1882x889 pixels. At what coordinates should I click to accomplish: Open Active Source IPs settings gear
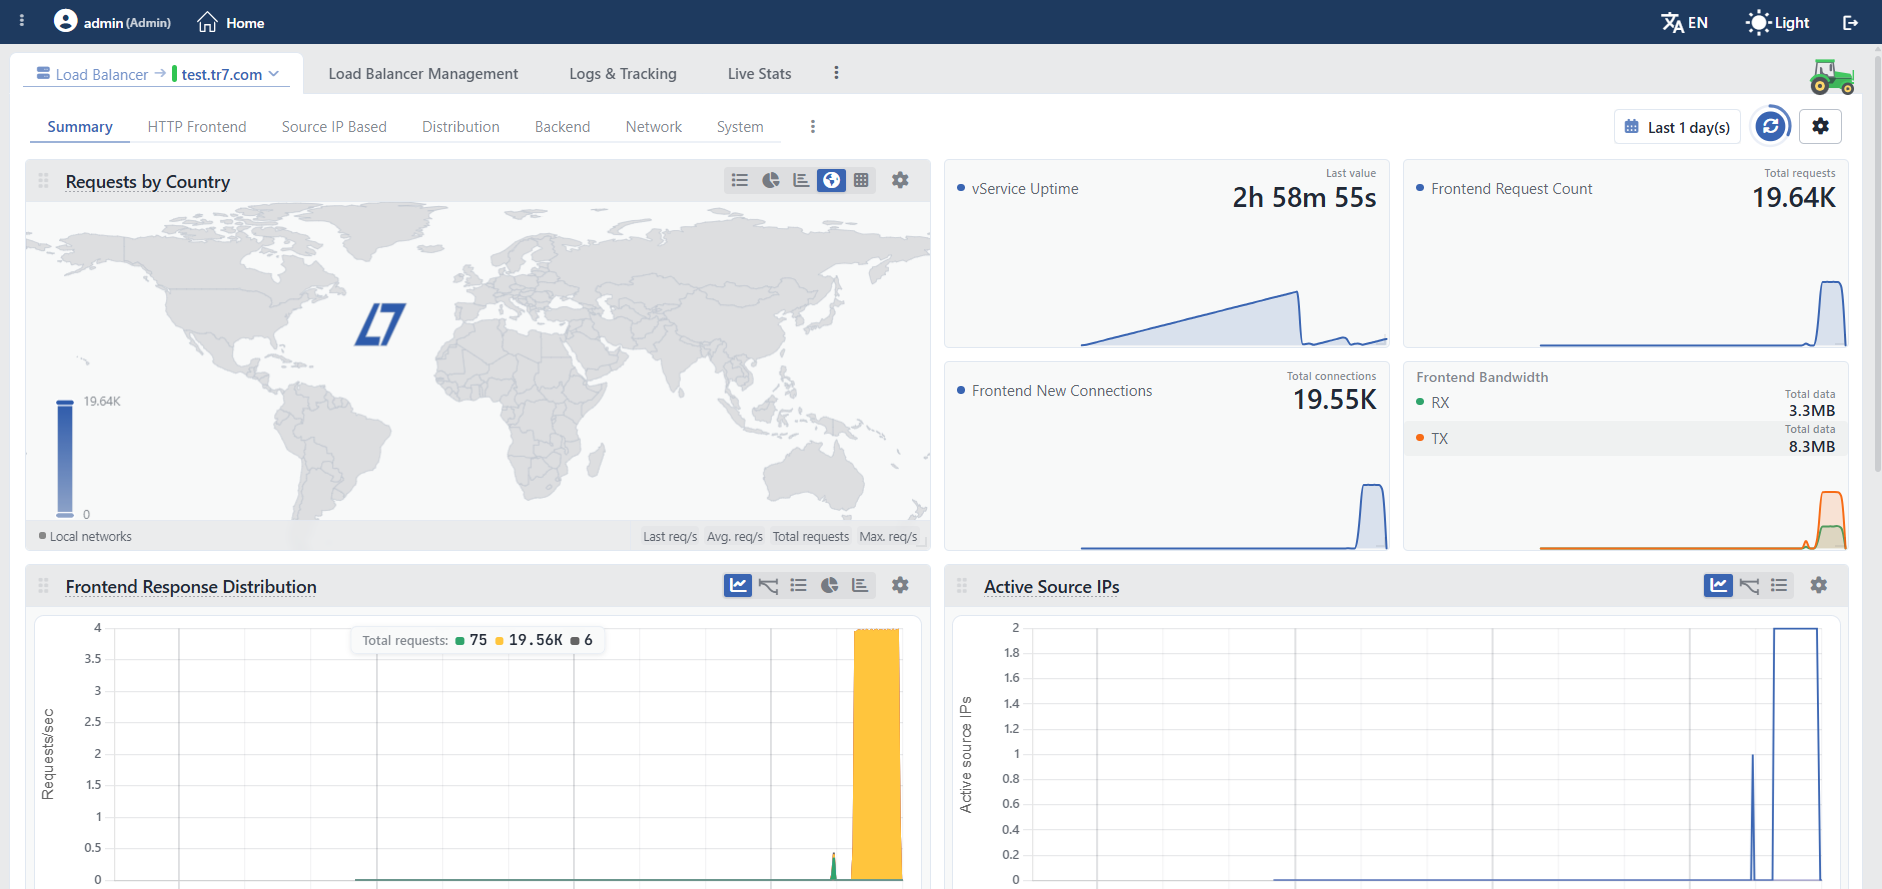(1819, 585)
